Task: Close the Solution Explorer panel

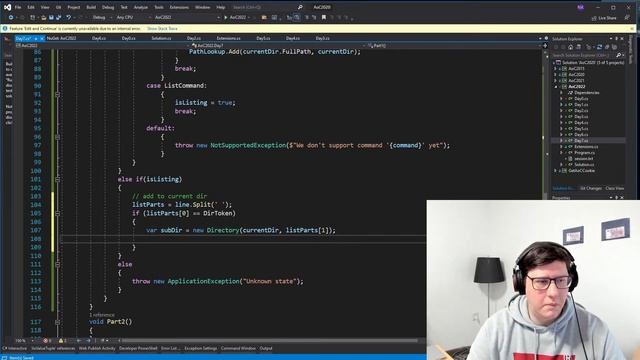Action: coord(622,39)
